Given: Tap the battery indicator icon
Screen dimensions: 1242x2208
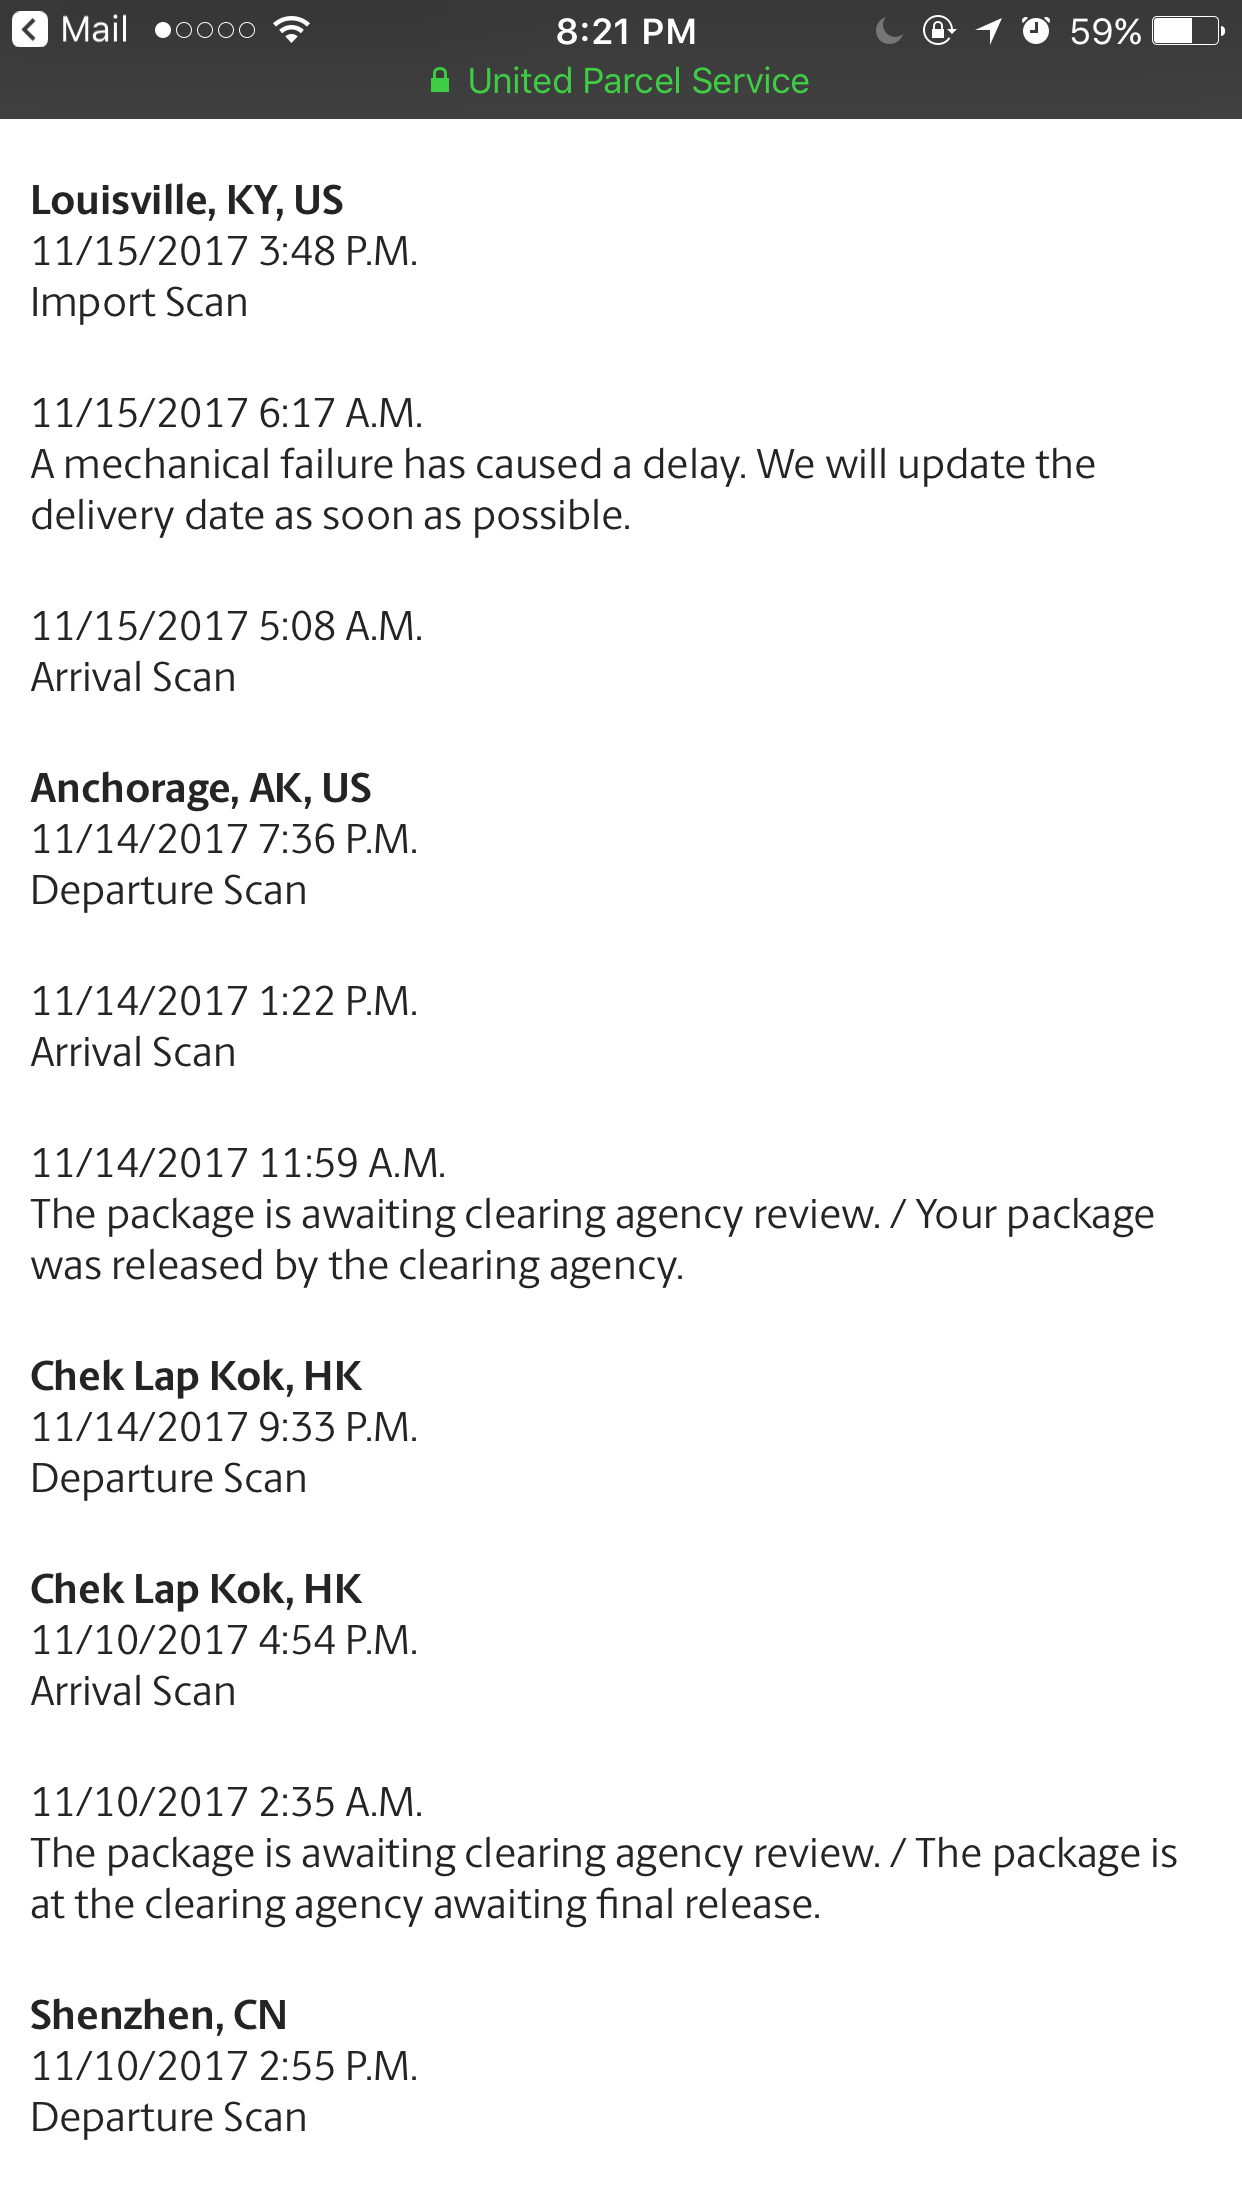Looking at the screenshot, I should click(1188, 31).
